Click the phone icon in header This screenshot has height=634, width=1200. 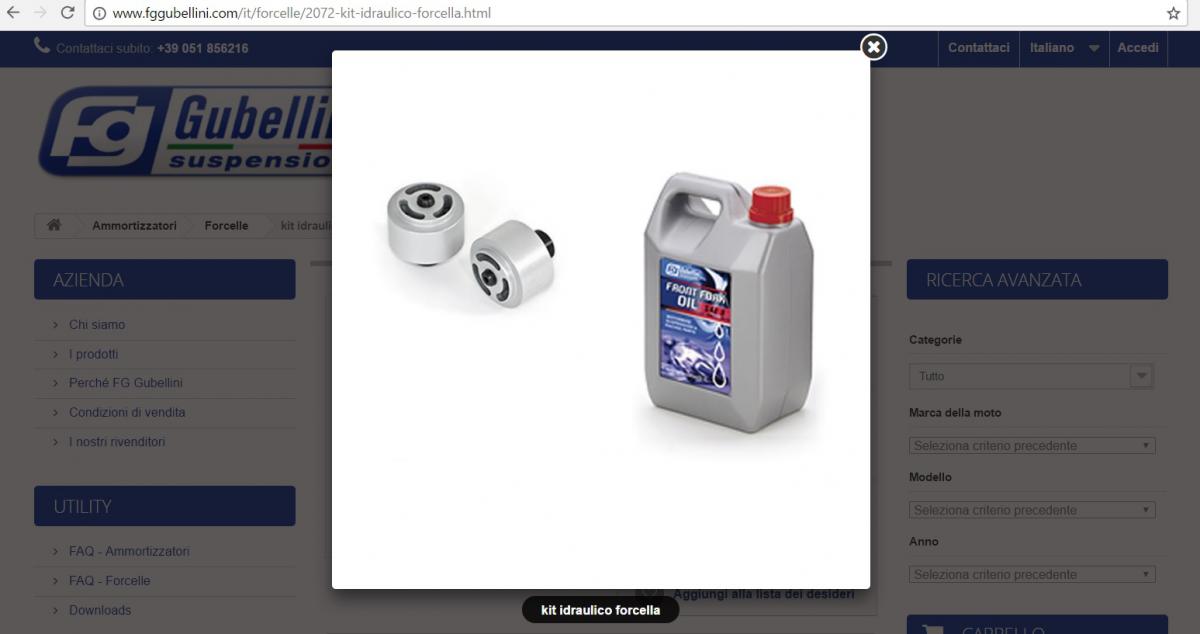(42, 46)
